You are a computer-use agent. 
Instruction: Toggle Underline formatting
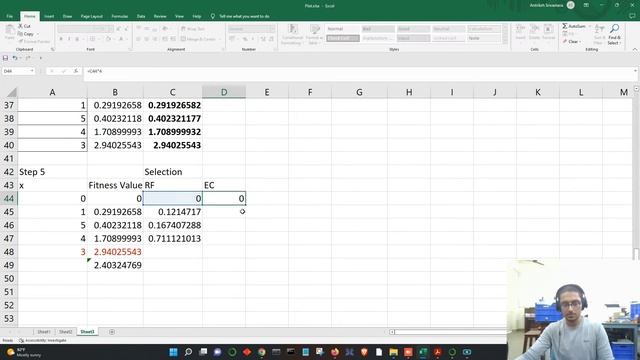coord(77,39)
